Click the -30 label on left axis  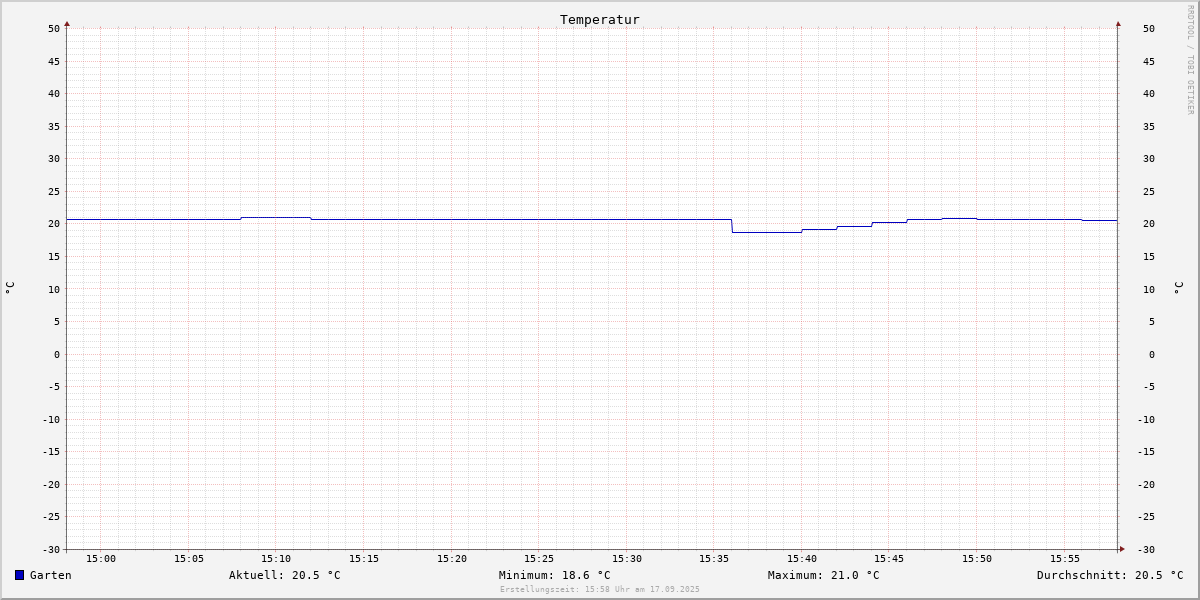pos(51,549)
